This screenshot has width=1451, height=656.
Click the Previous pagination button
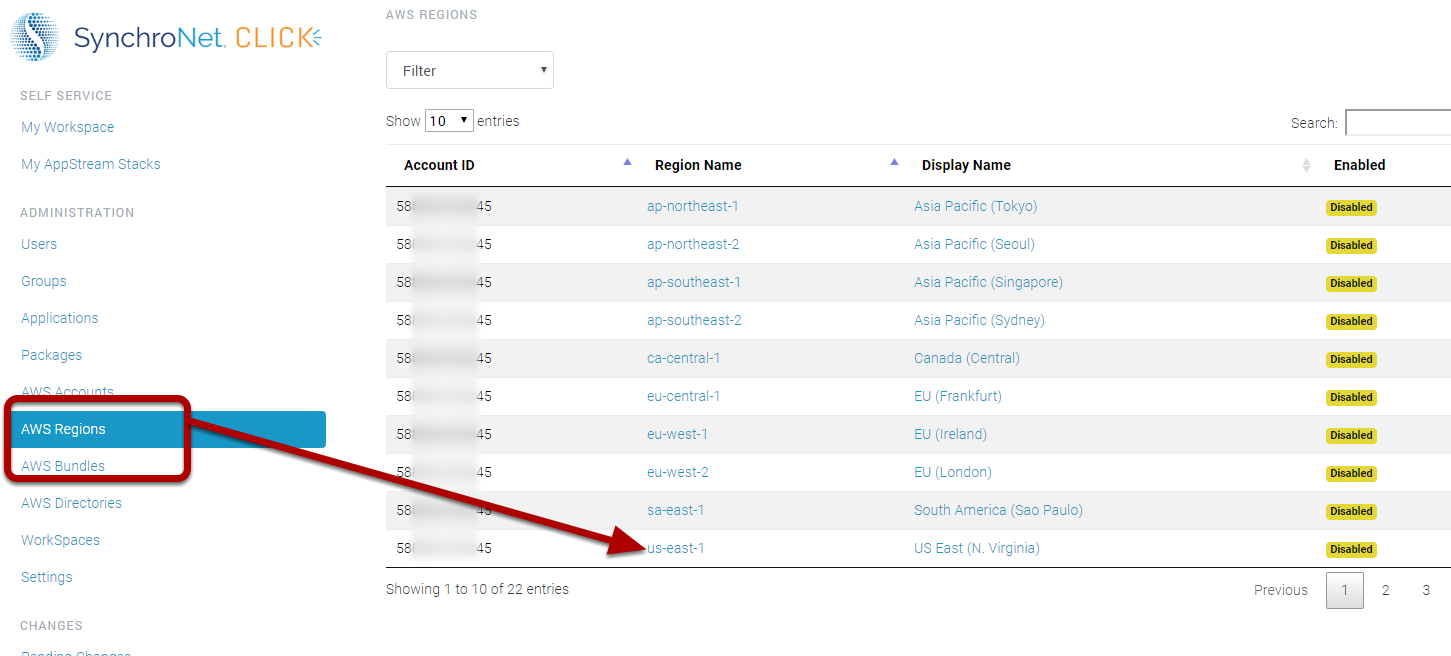tap(1281, 590)
